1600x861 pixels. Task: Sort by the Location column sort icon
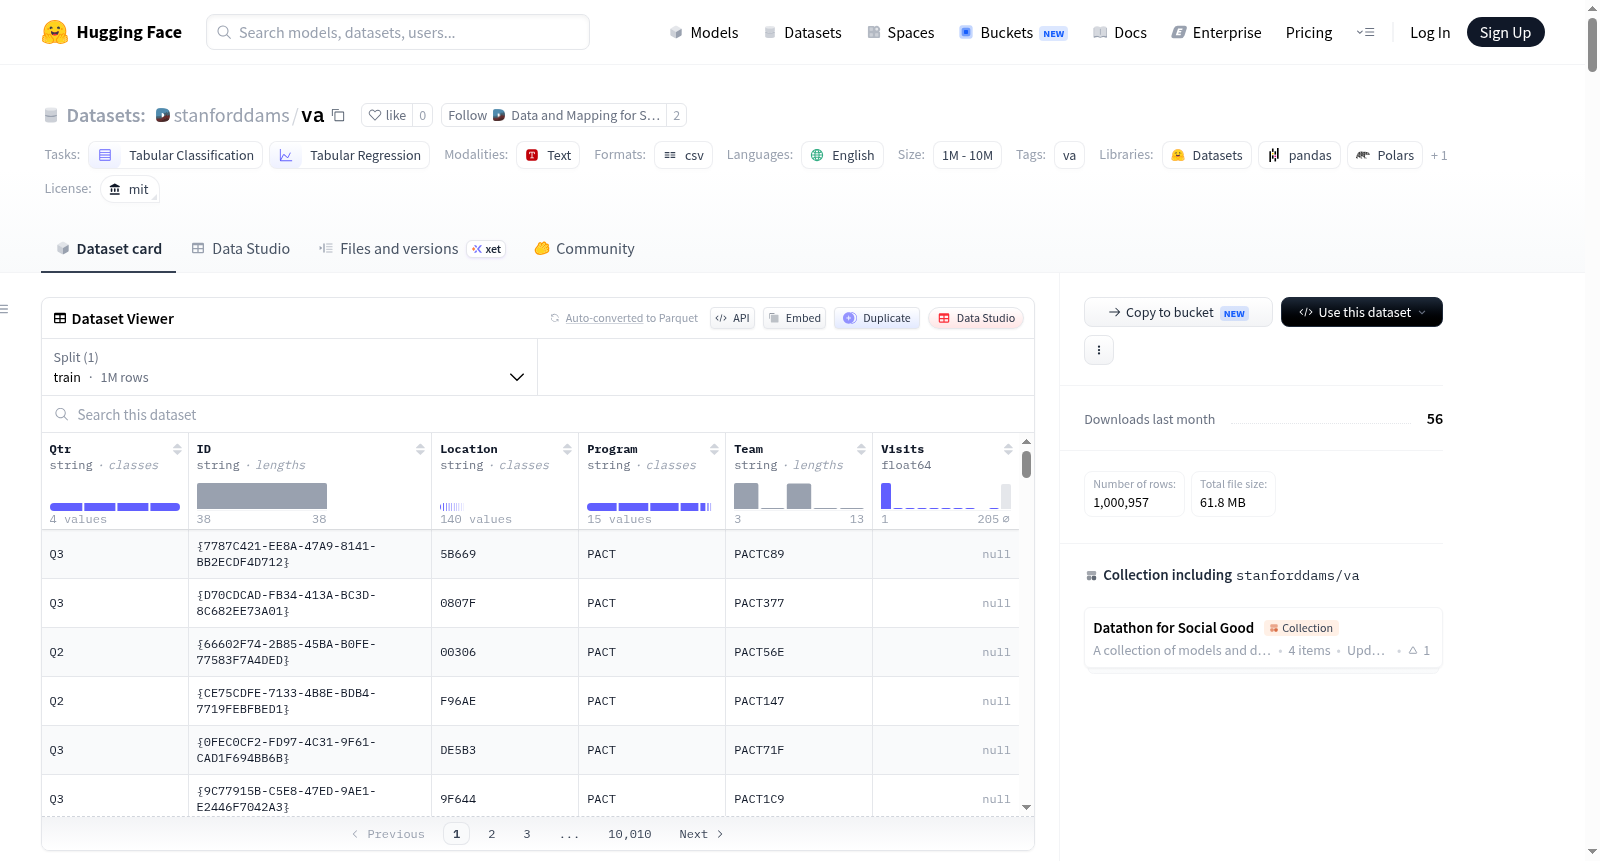(567, 449)
